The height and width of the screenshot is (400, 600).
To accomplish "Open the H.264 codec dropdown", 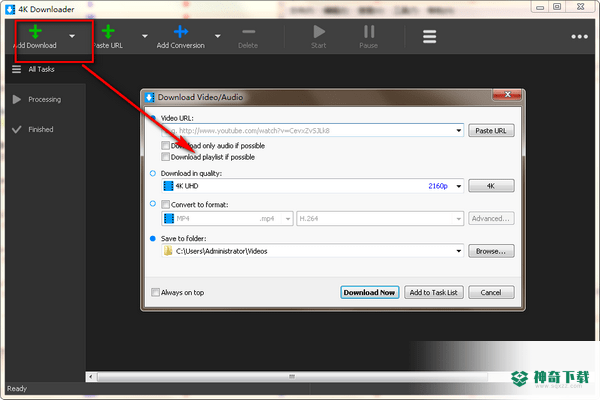I will pyautogui.click(x=458, y=219).
